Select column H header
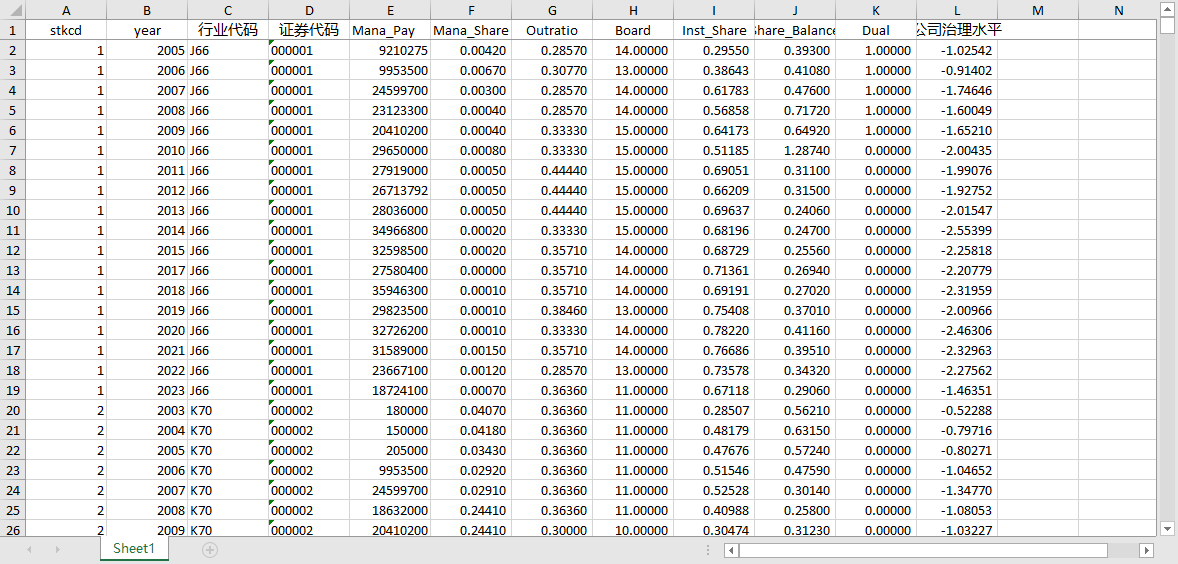 click(x=633, y=10)
